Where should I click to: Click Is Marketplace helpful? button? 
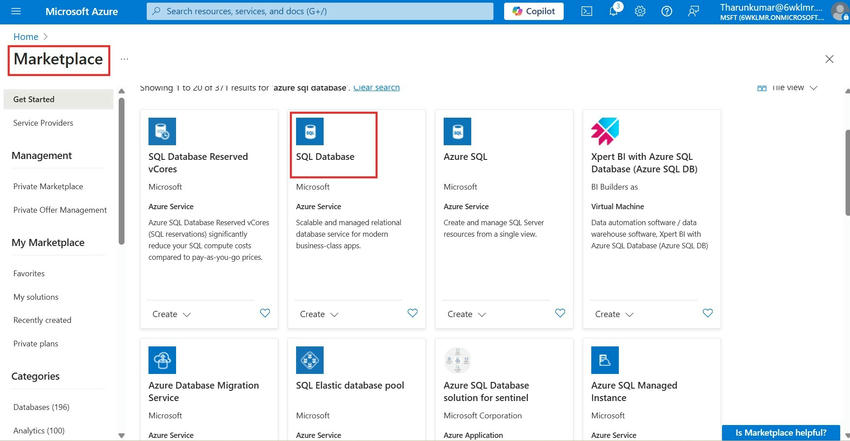pyautogui.click(x=781, y=432)
